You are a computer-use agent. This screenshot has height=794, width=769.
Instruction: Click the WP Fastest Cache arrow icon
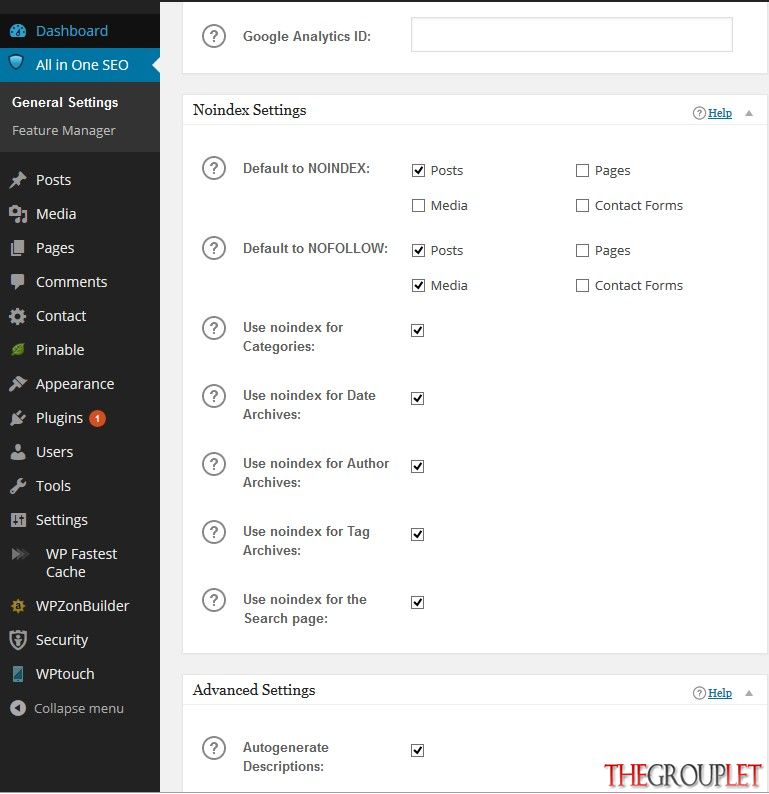click(20, 554)
